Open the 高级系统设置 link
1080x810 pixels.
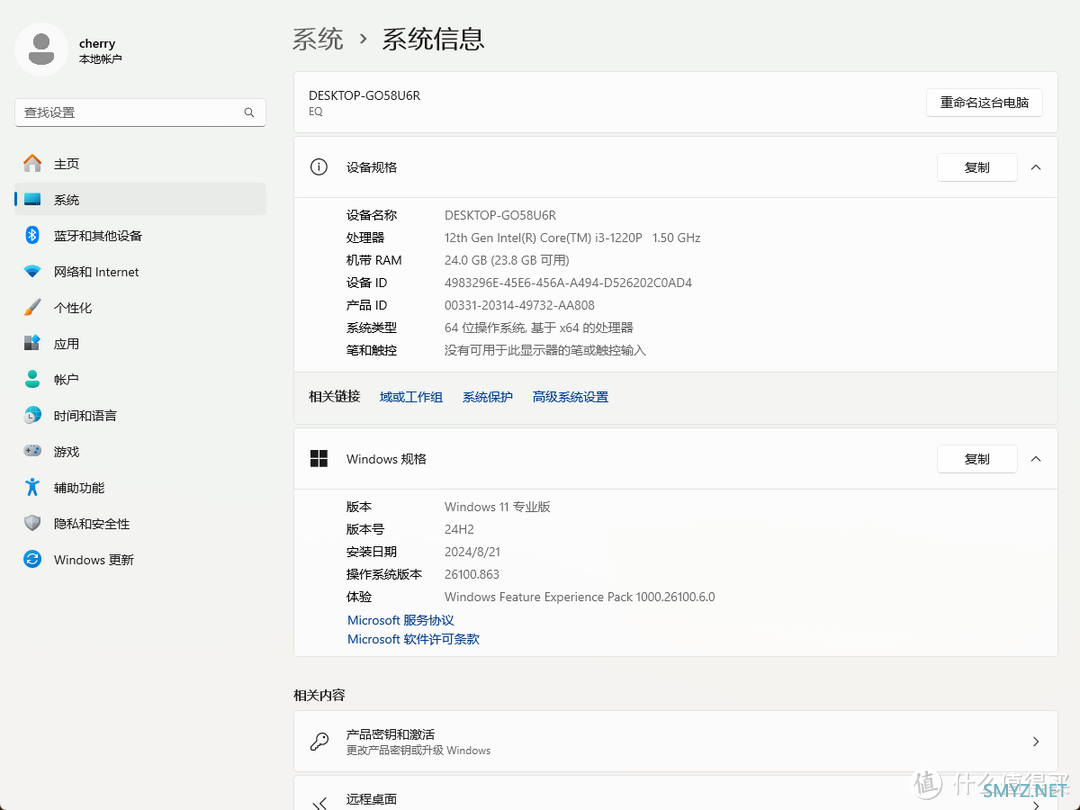[570, 397]
